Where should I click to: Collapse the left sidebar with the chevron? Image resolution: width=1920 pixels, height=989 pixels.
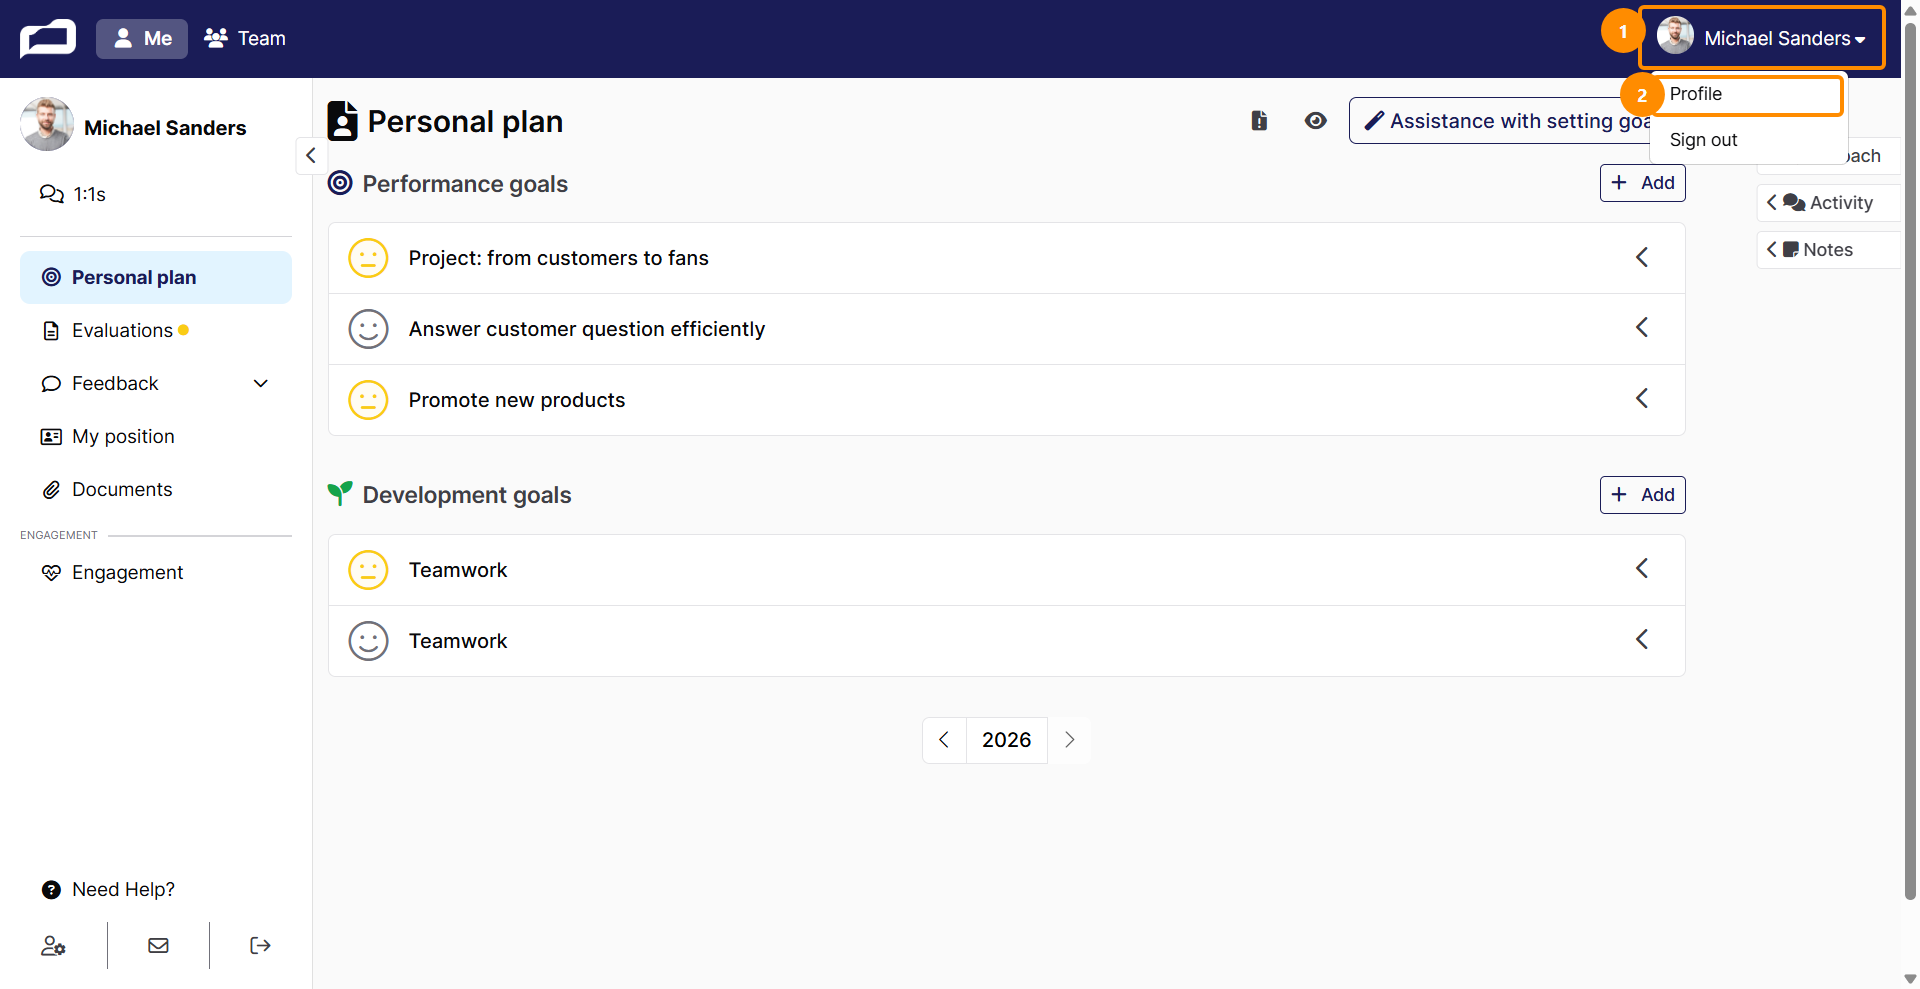[311, 155]
